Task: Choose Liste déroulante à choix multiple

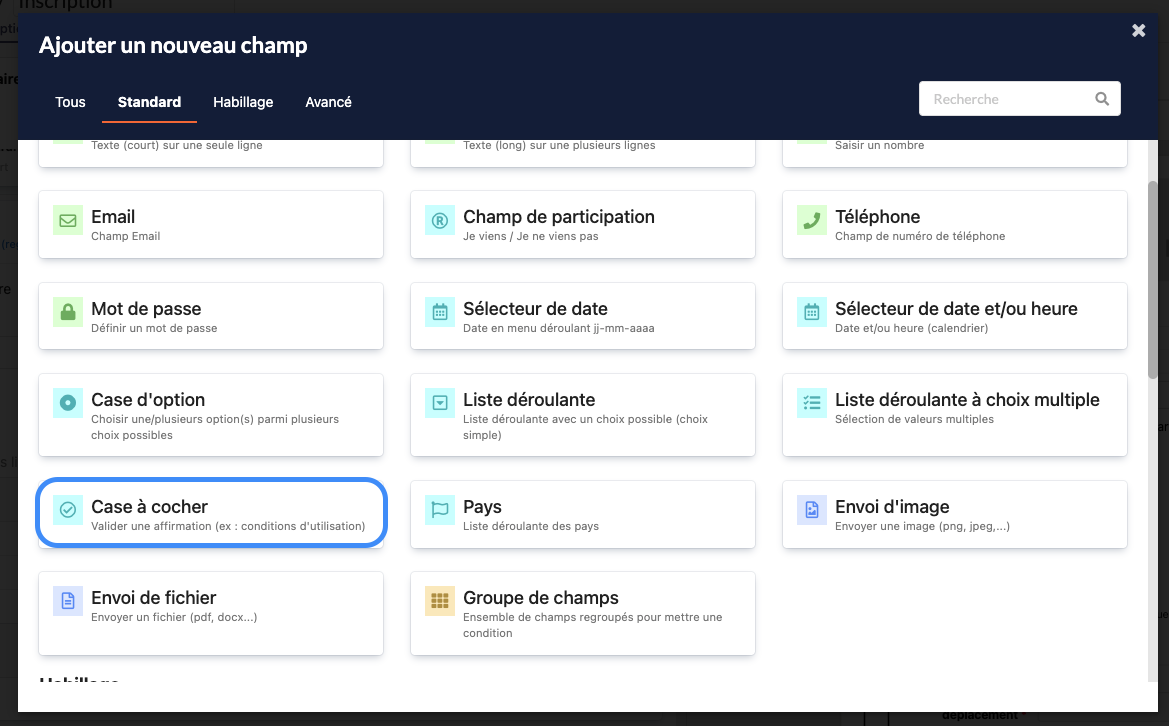Action: pos(954,407)
